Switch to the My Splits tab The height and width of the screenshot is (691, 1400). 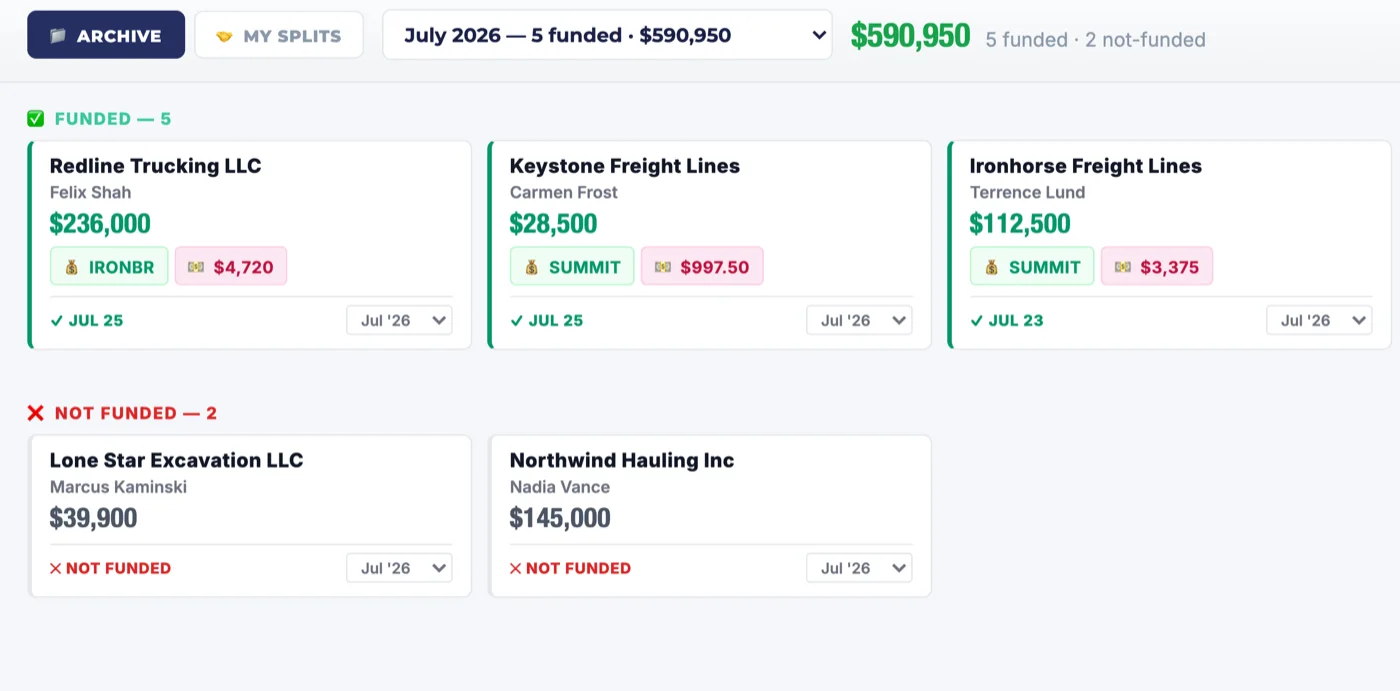[279, 35]
